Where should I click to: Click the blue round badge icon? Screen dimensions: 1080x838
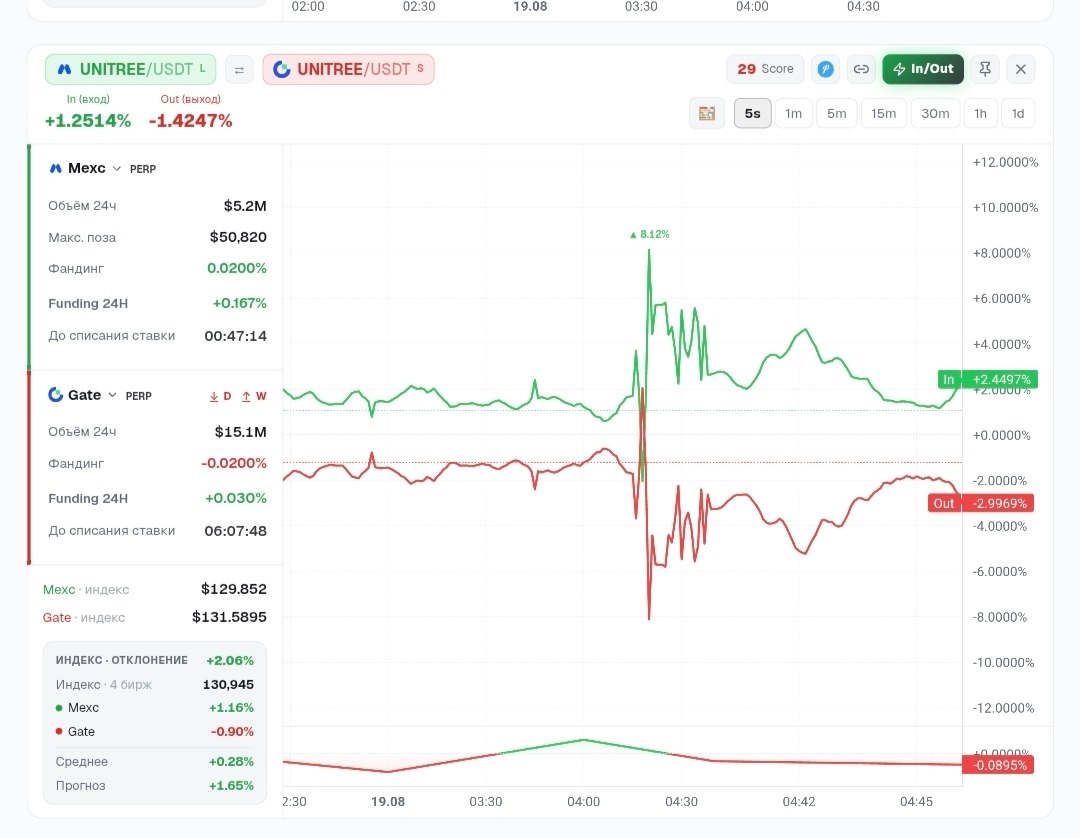tap(825, 69)
